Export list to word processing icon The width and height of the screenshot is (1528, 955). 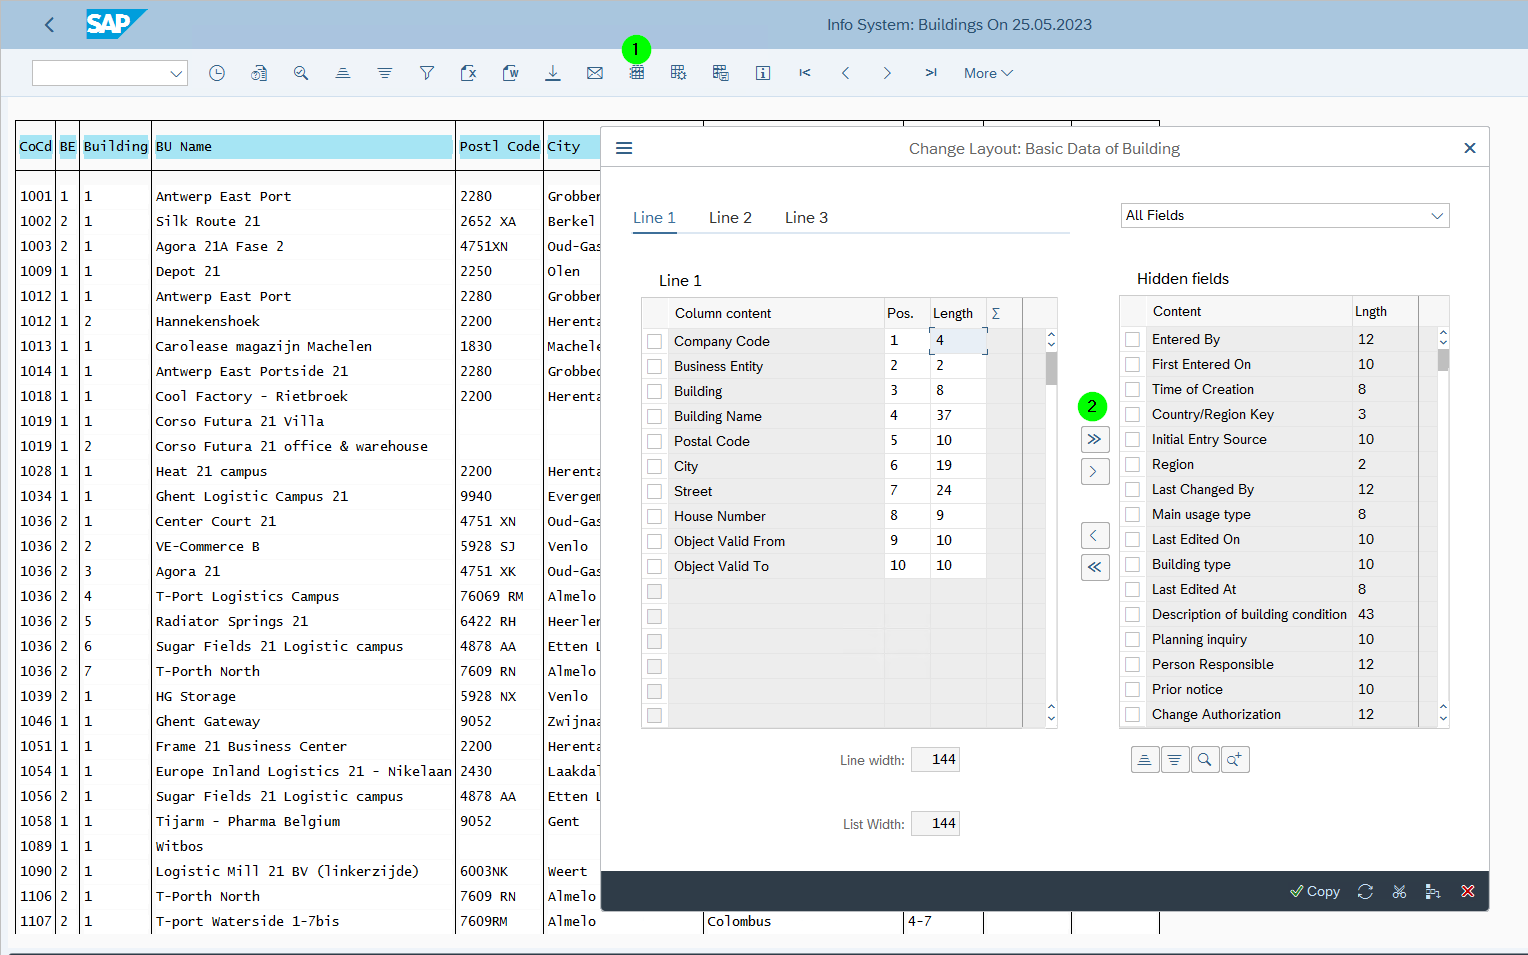coord(511,73)
